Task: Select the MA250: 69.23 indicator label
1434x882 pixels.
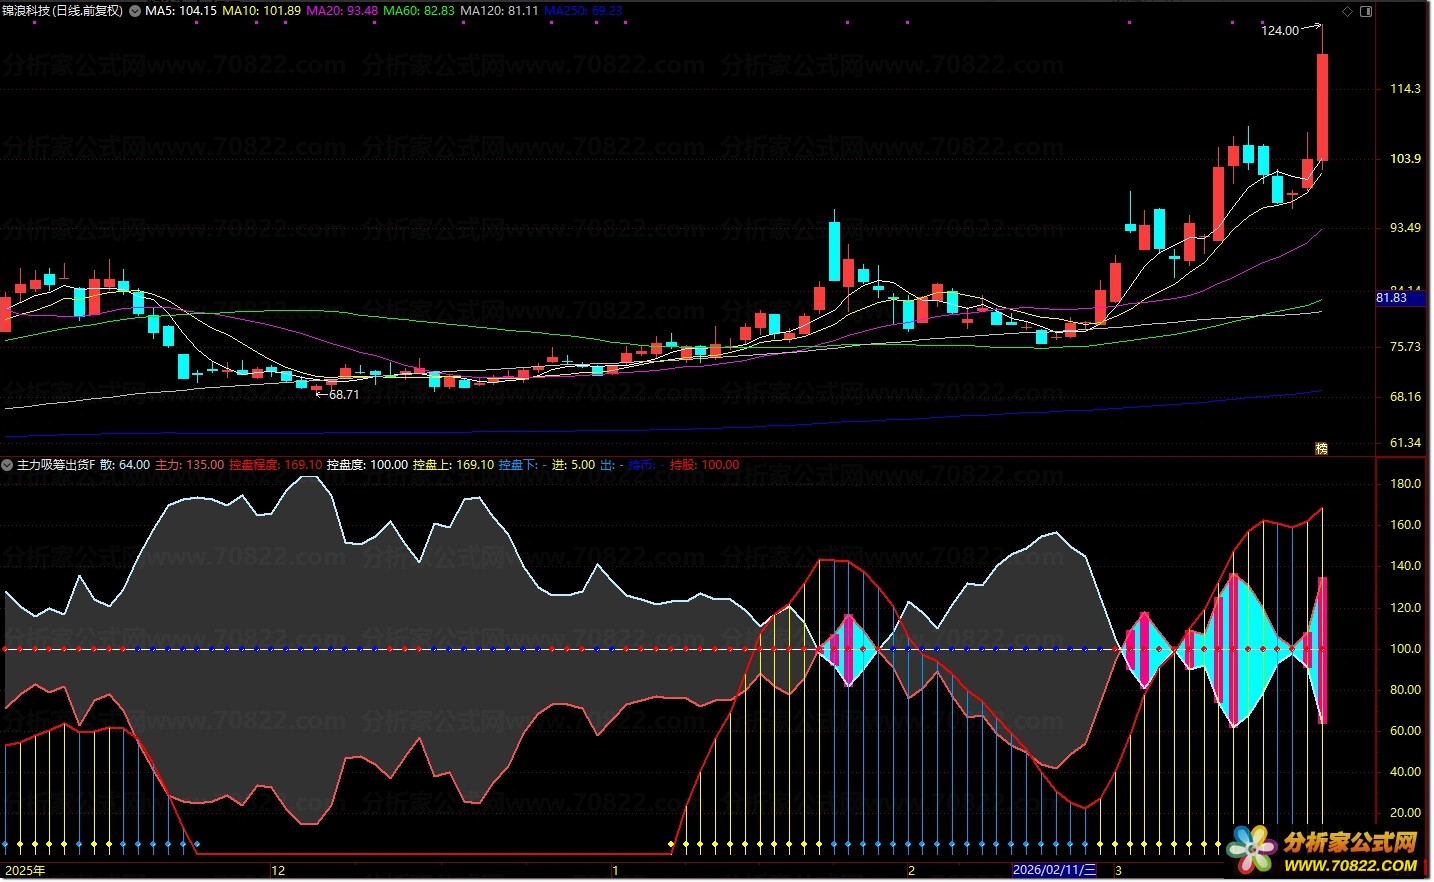Action: [x=583, y=11]
